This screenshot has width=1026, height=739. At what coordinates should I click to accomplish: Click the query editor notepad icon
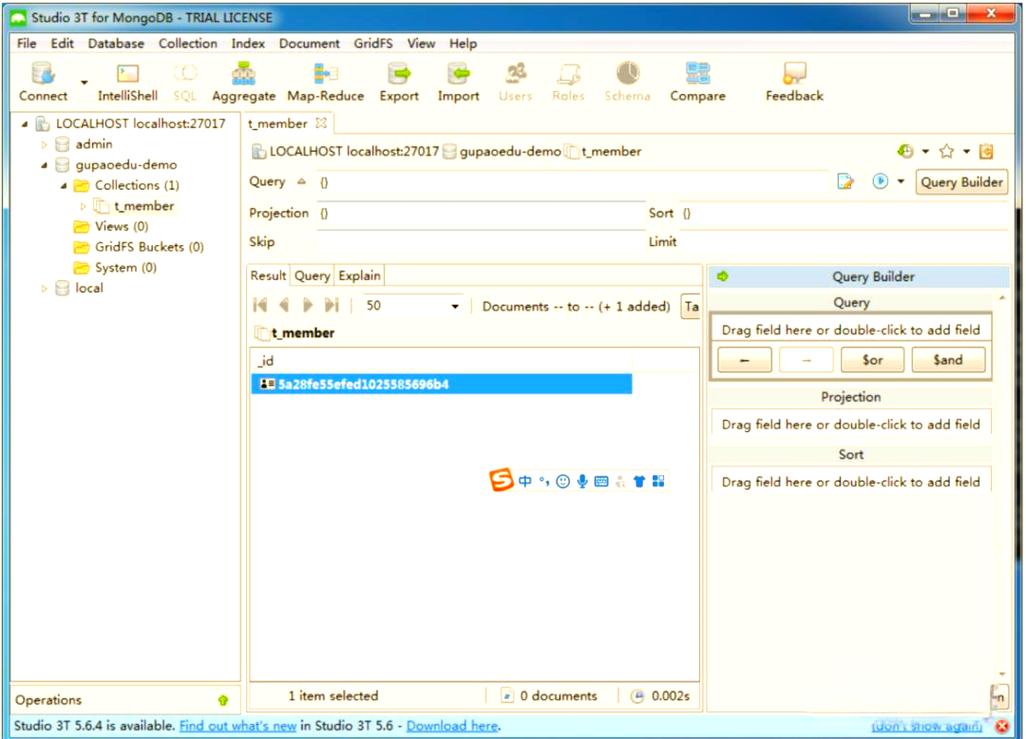tap(845, 181)
